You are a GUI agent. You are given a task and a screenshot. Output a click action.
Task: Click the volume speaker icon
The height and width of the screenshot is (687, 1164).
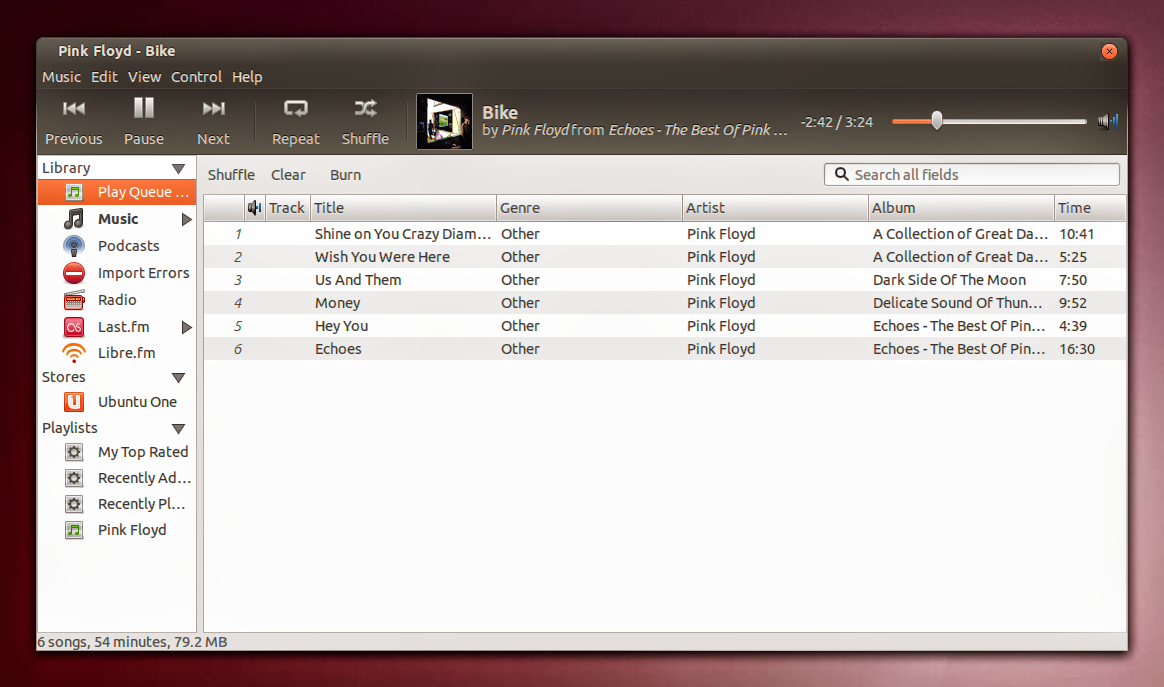tap(1107, 119)
